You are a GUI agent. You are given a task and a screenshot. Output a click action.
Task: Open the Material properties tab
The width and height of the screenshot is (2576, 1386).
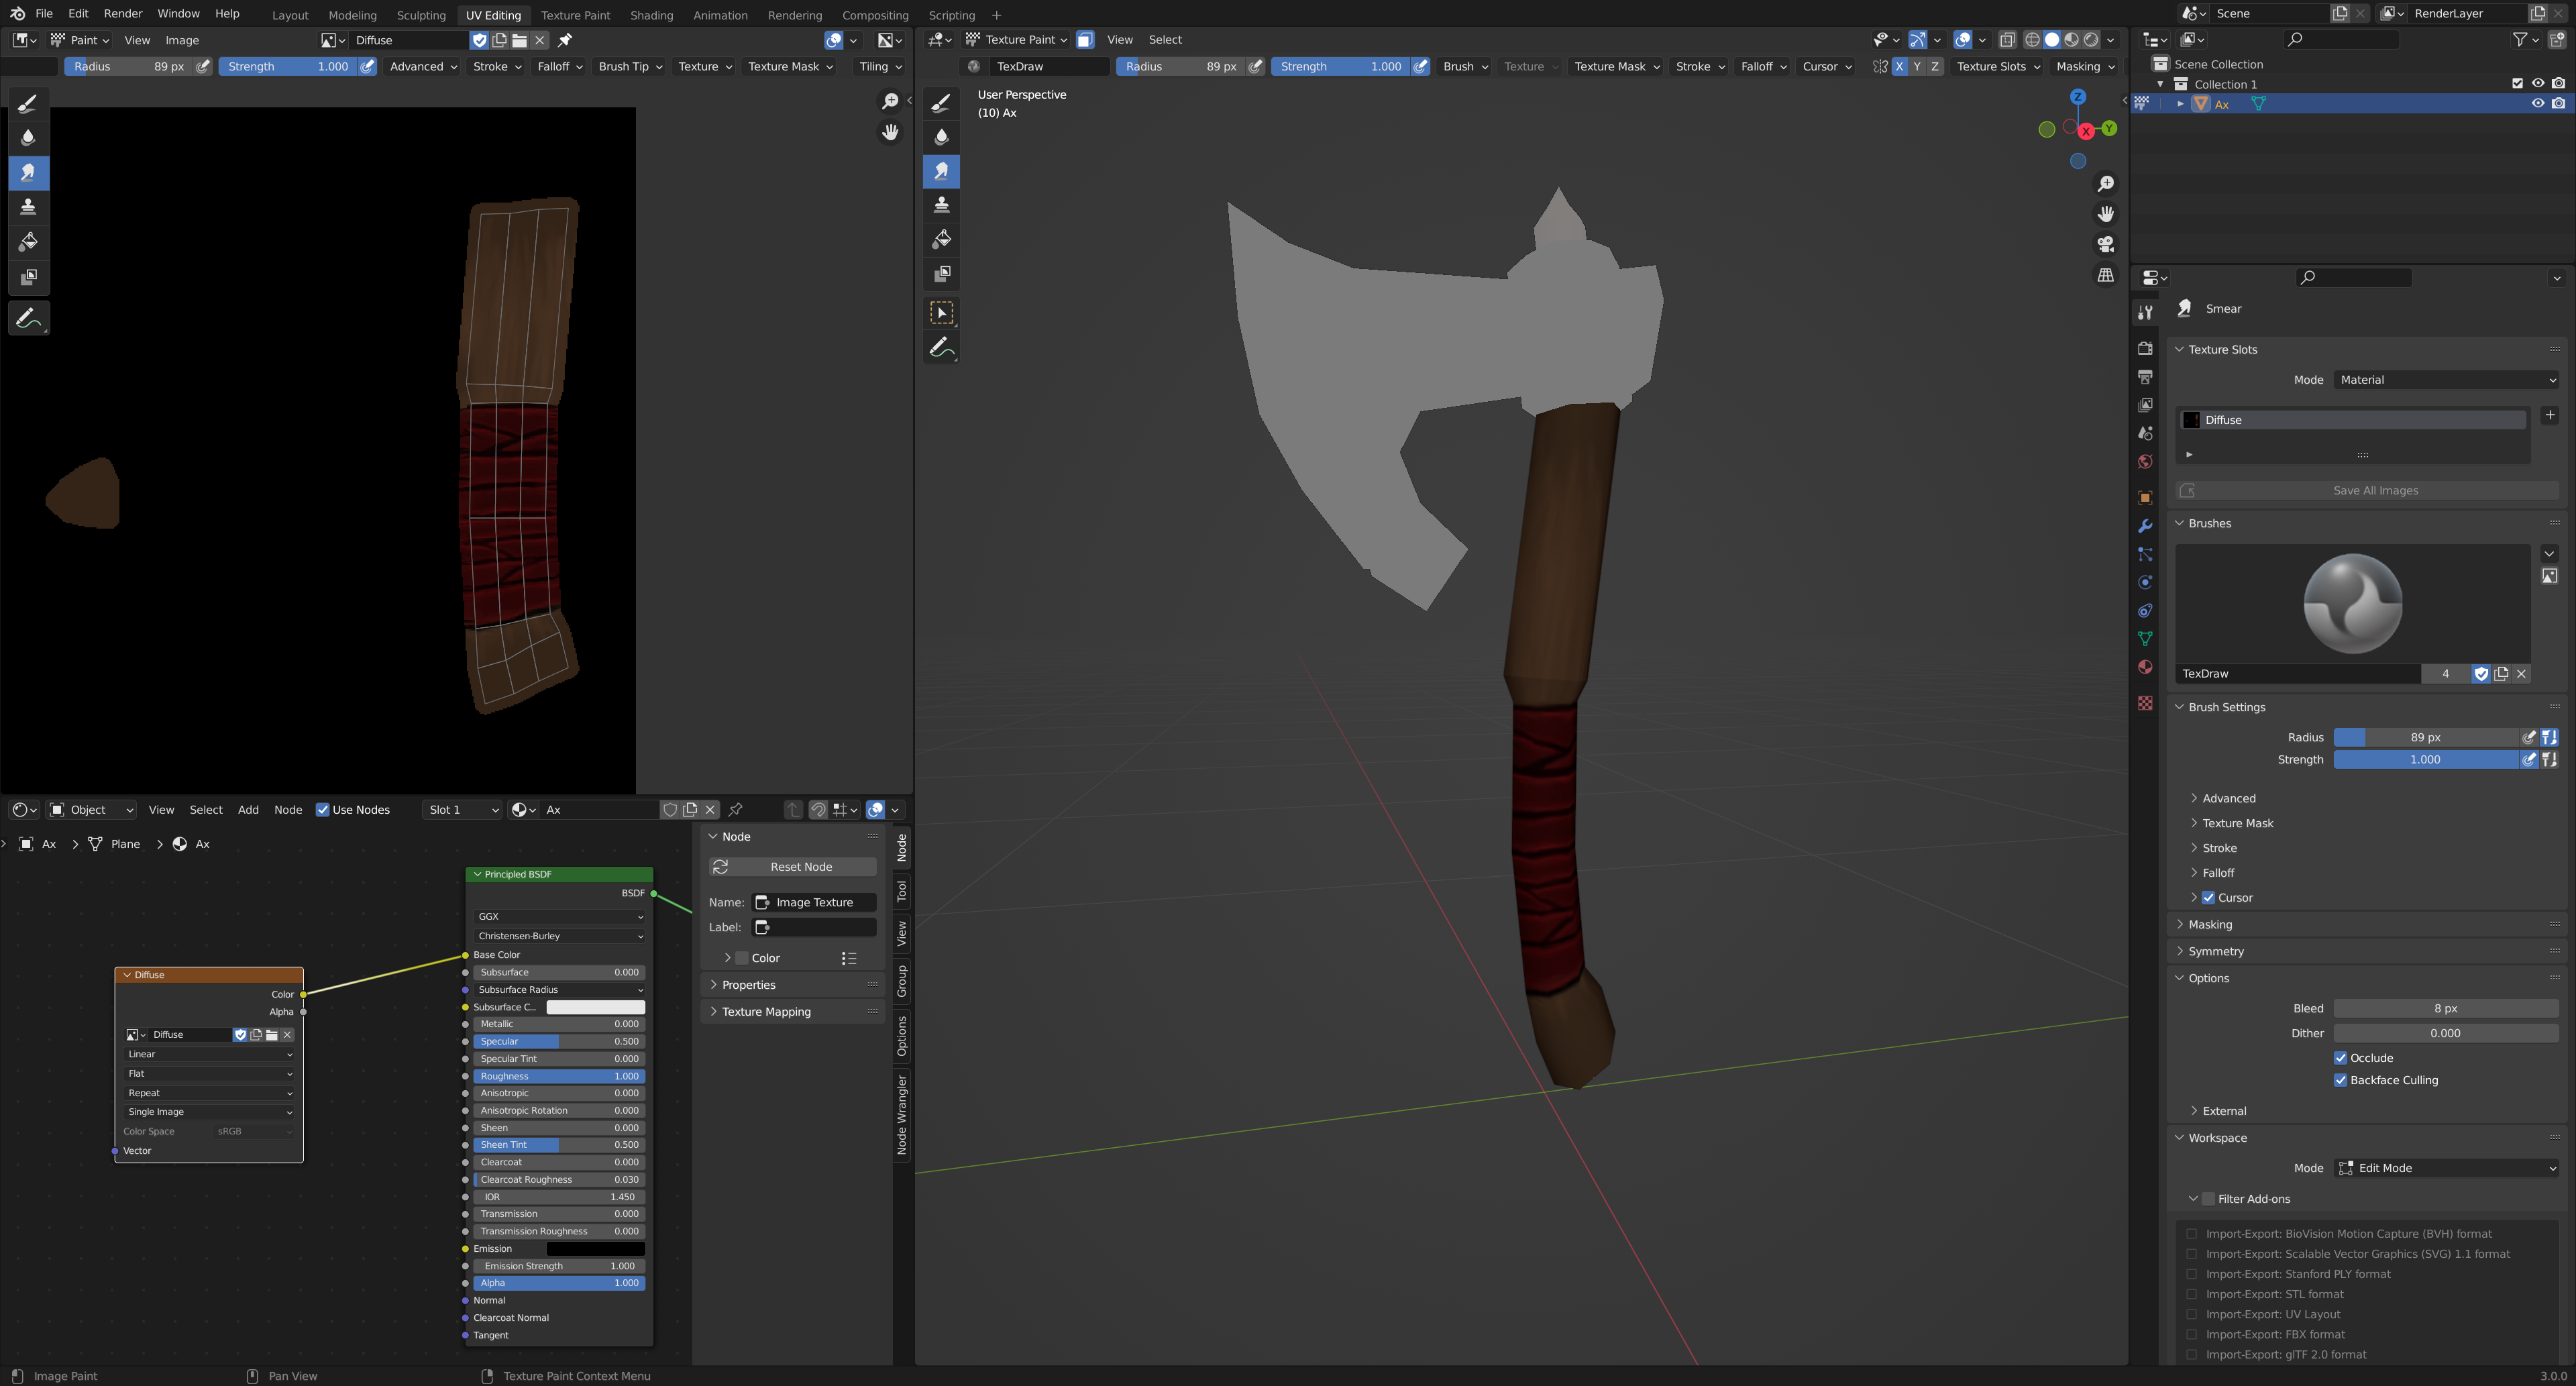2145,667
